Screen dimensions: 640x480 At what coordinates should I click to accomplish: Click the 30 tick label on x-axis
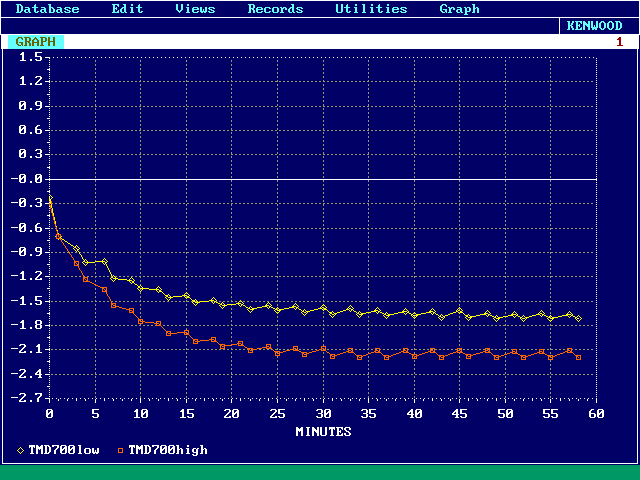(323, 413)
